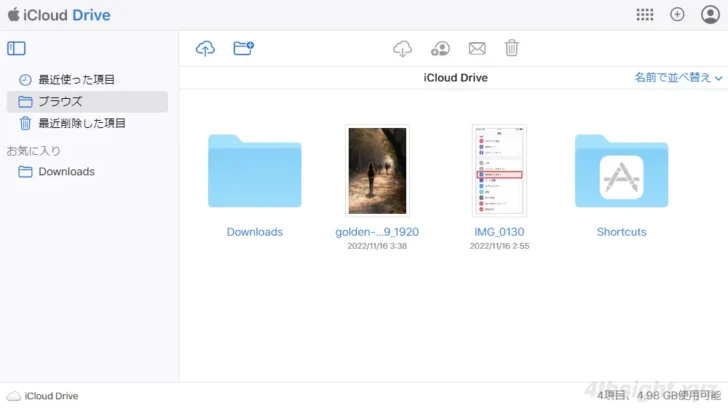Download the selected item from cloud

pos(403,48)
